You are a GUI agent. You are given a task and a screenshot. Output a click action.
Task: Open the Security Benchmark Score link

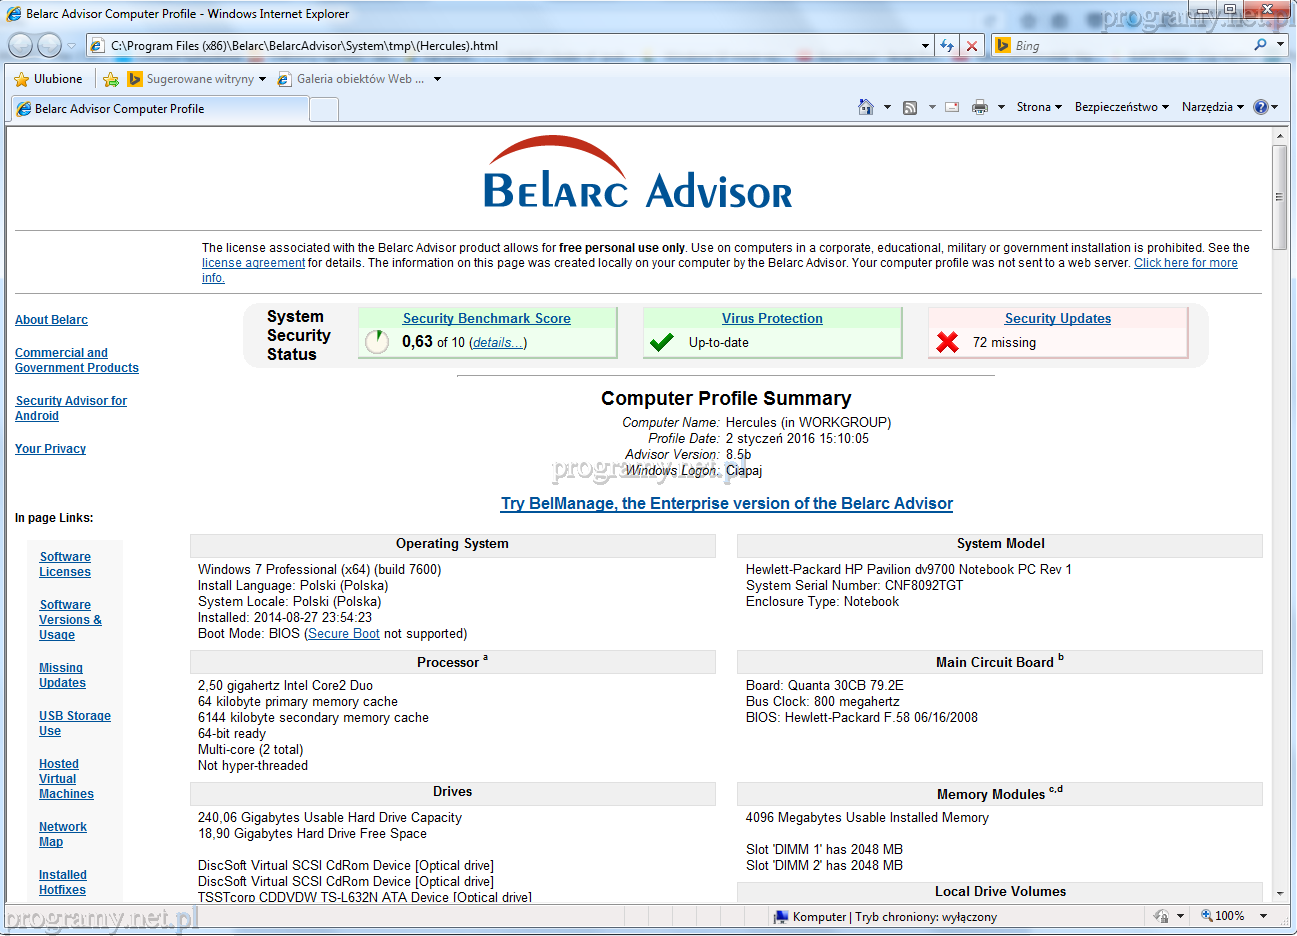(486, 318)
